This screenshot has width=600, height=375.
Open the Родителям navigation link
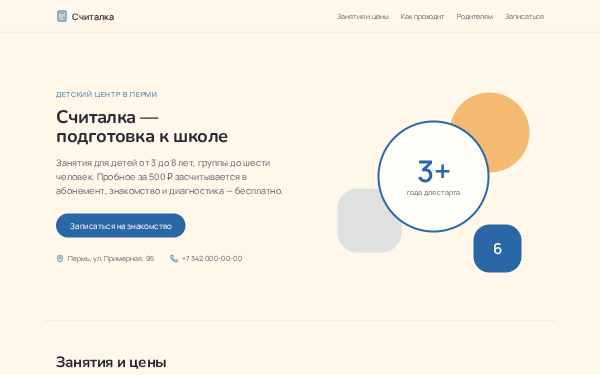coord(474,16)
